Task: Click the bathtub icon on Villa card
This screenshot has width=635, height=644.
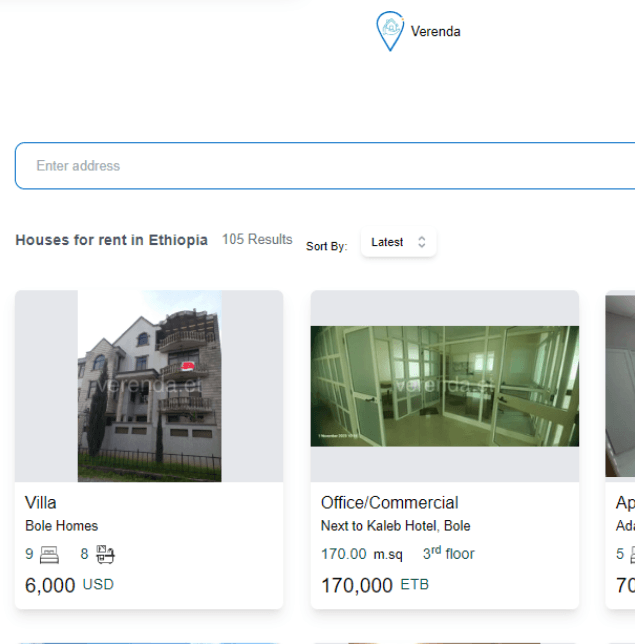Action: tap(105, 554)
